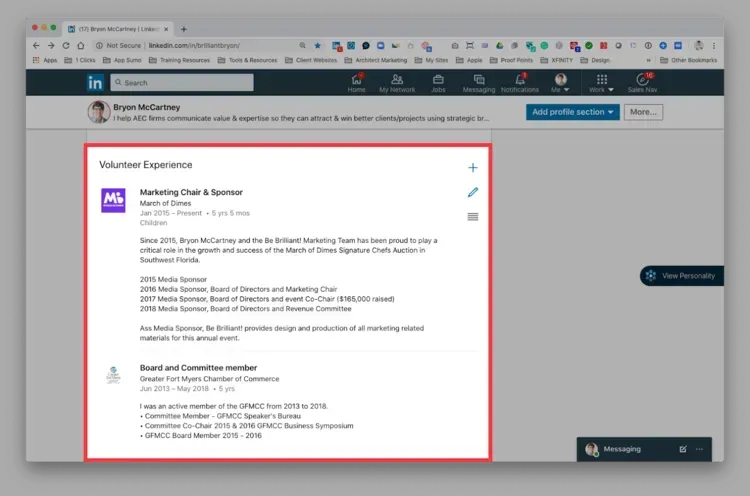Open the Board and Committee member title
This screenshot has width=750, height=496.
199,367
